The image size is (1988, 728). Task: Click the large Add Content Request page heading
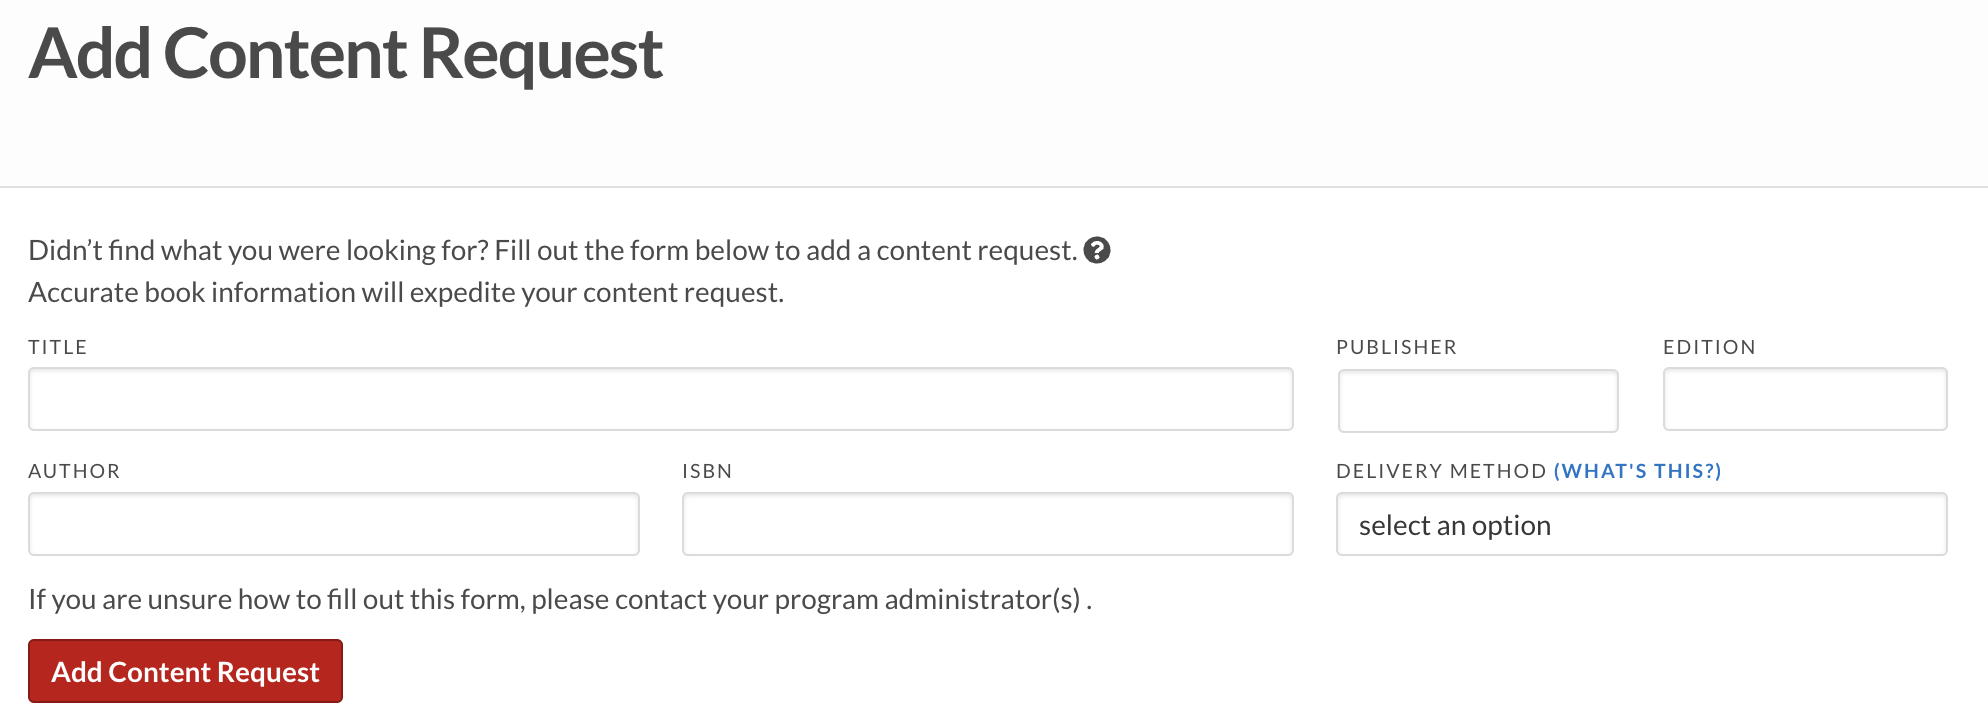point(346,54)
